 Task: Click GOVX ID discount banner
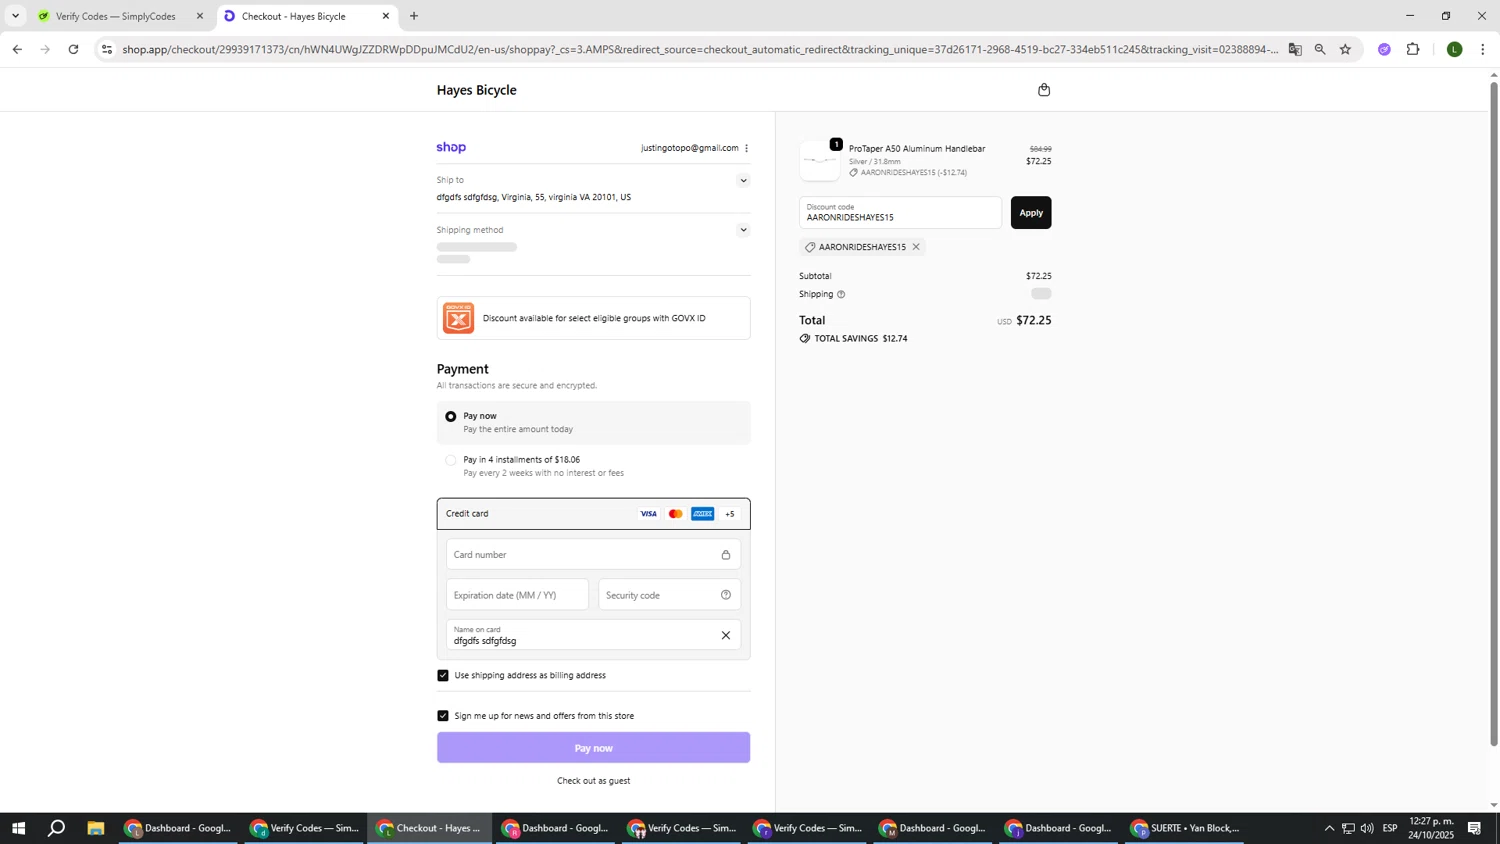pyautogui.click(x=594, y=318)
